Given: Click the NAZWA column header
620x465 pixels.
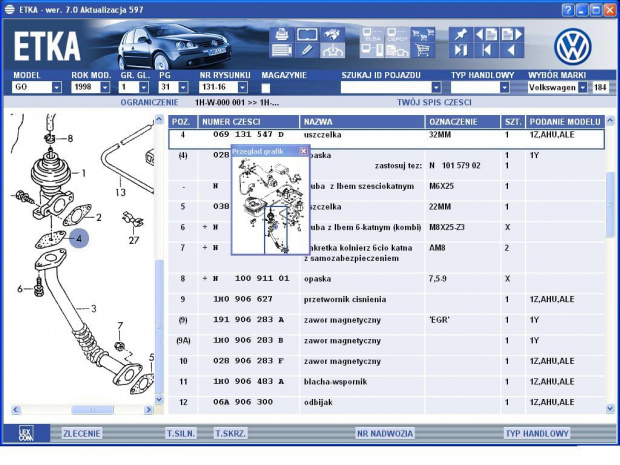Looking at the screenshot, I should [362, 122].
